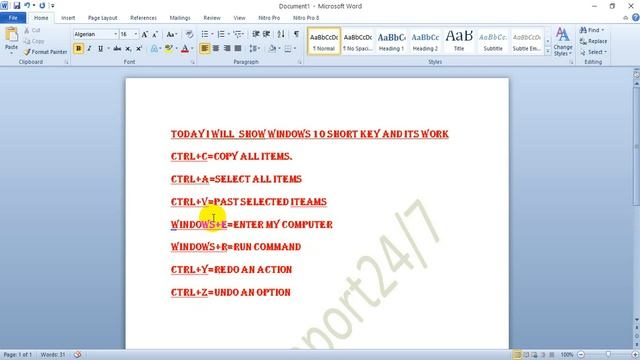Click the Multilevel List icon
Image resolution: width=640 pixels, height=360 pixels.
tap(238, 34)
